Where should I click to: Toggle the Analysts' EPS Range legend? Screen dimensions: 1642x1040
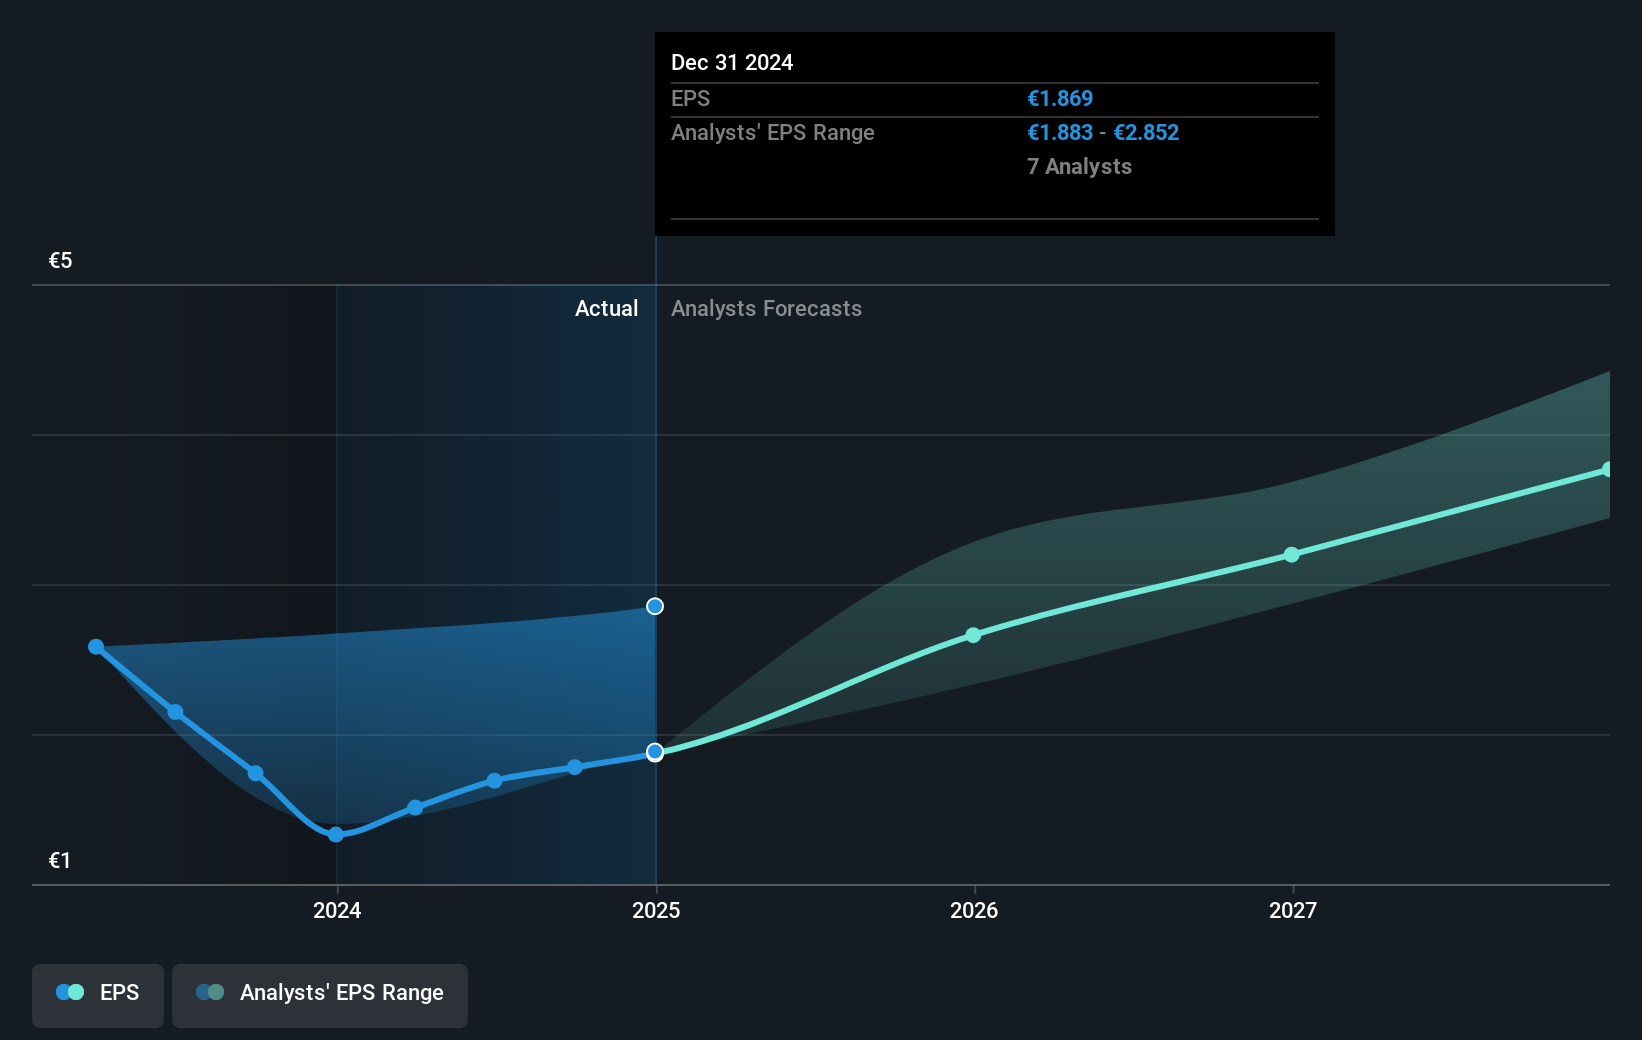click(x=320, y=995)
